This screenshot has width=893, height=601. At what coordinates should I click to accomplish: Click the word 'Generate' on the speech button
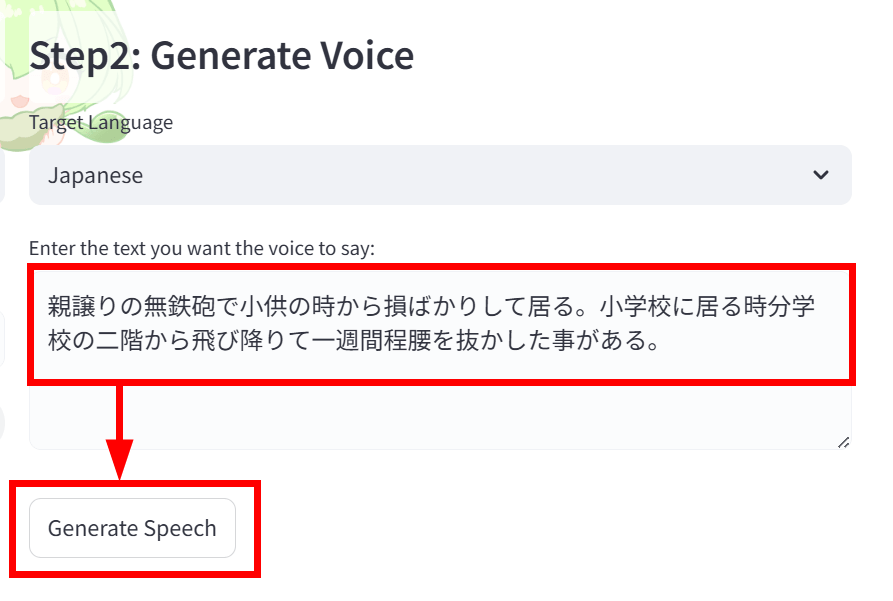(93, 528)
